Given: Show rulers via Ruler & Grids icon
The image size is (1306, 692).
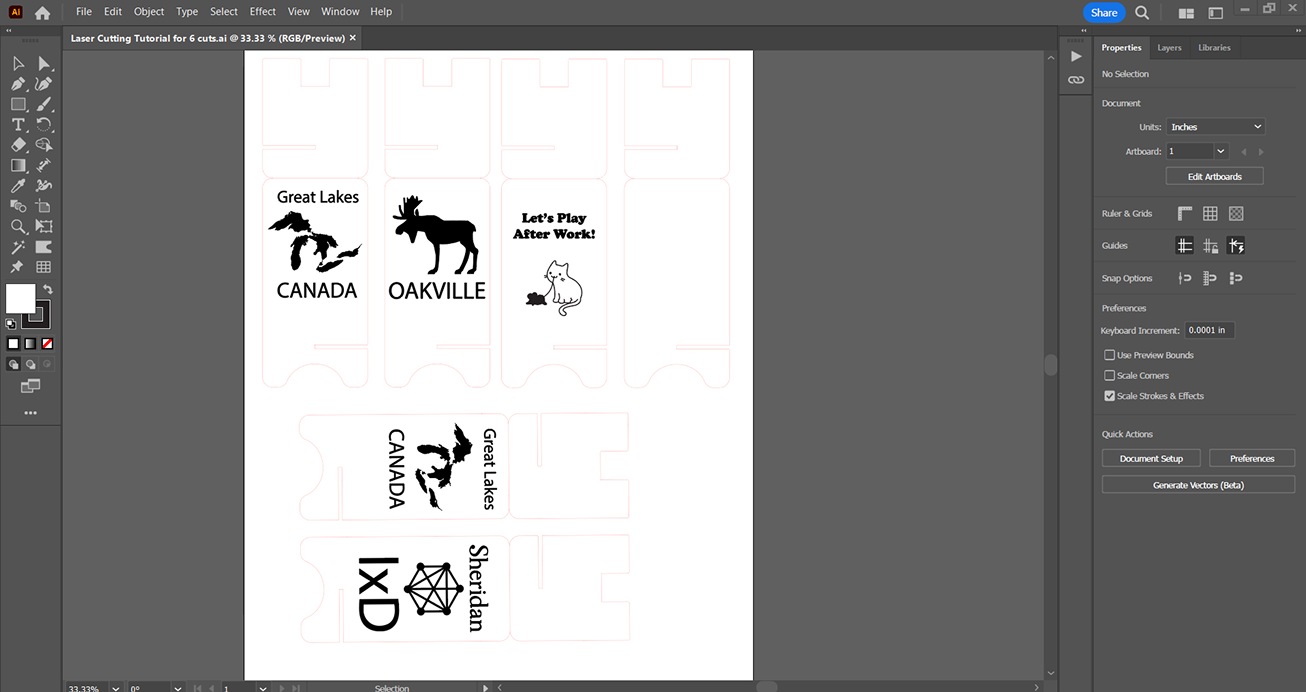Looking at the screenshot, I should (1185, 214).
